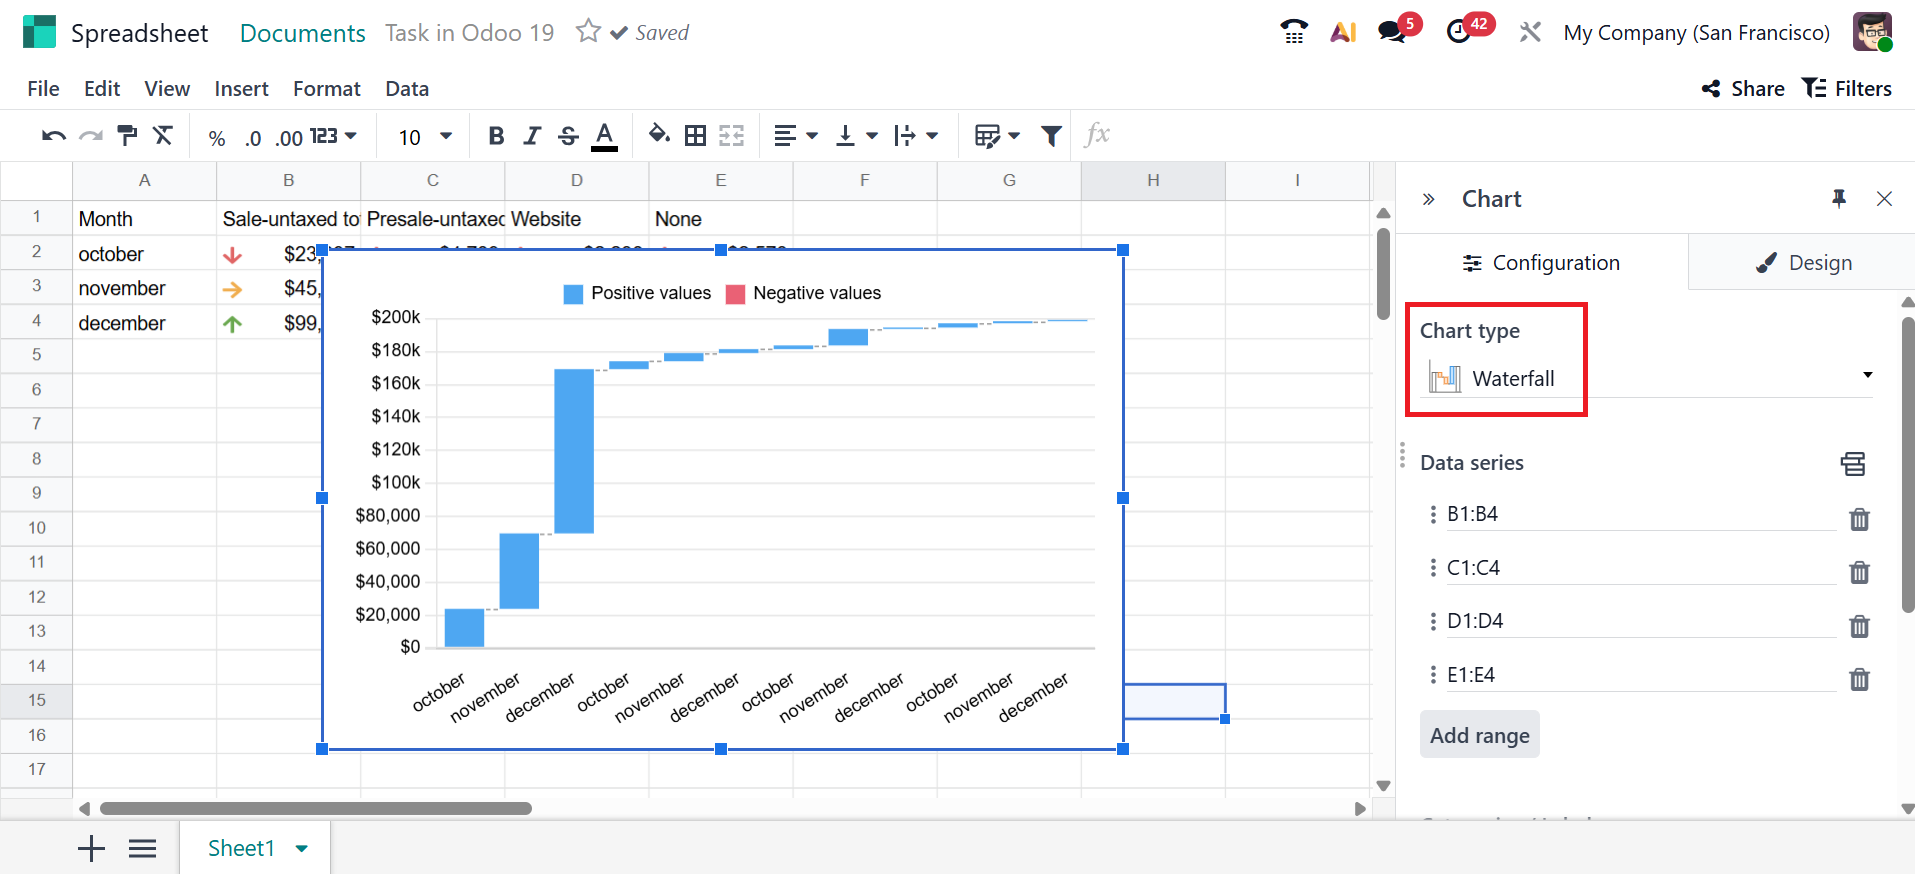
Task: Click the borders grid icon
Action: coord(695,136)
